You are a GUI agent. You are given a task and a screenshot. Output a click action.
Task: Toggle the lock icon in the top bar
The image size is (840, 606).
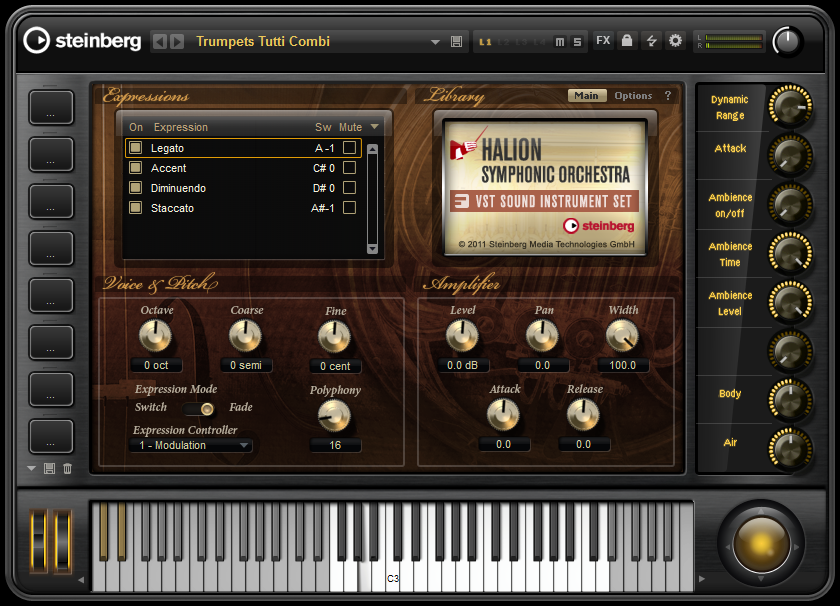[627, 41]
